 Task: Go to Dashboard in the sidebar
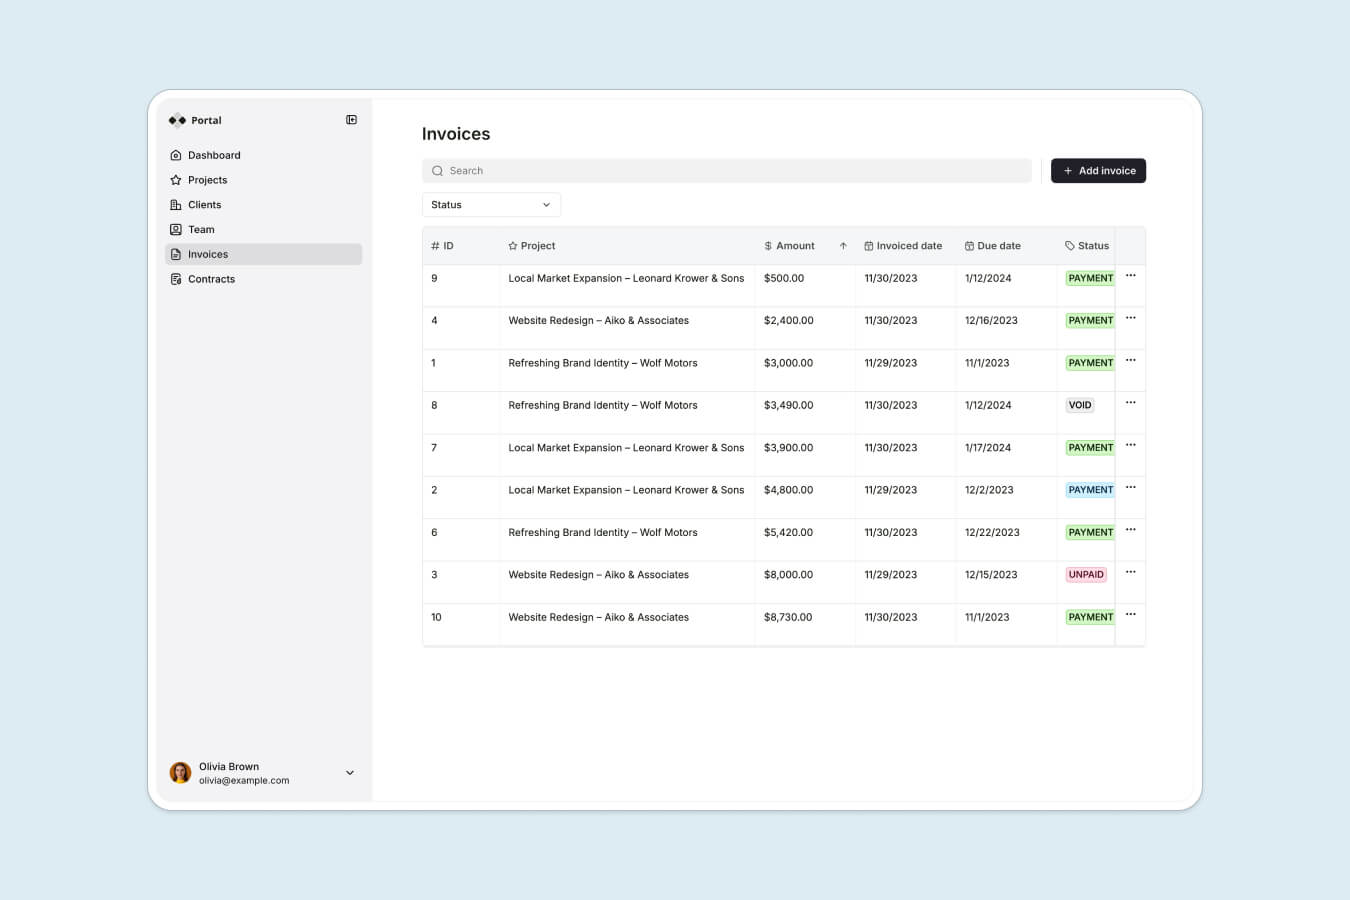pyautogui.click(x=263, y=155)
